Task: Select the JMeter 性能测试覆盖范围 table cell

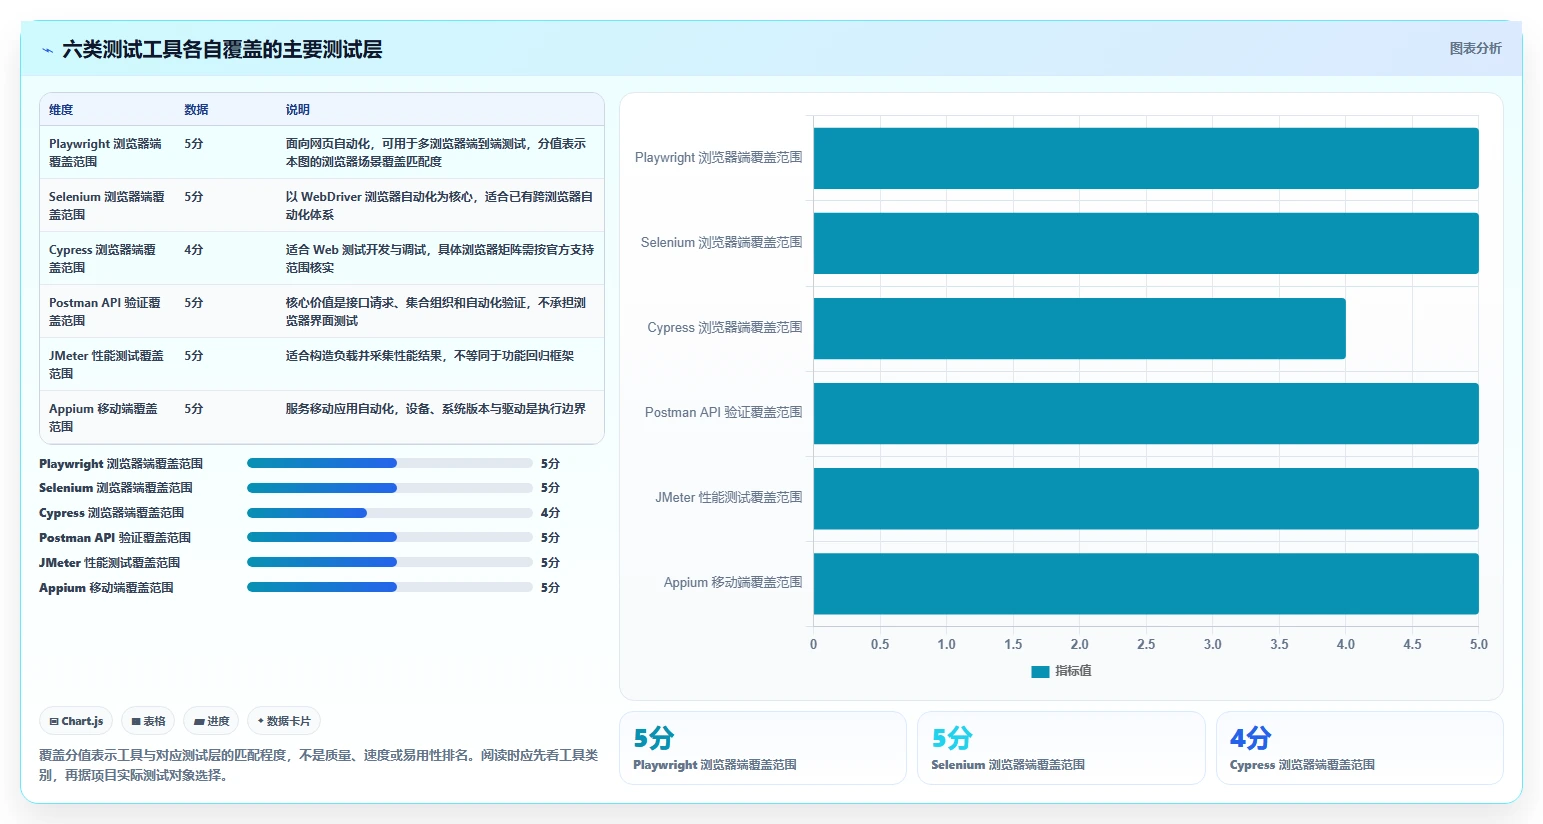Action: click(107, 364)
